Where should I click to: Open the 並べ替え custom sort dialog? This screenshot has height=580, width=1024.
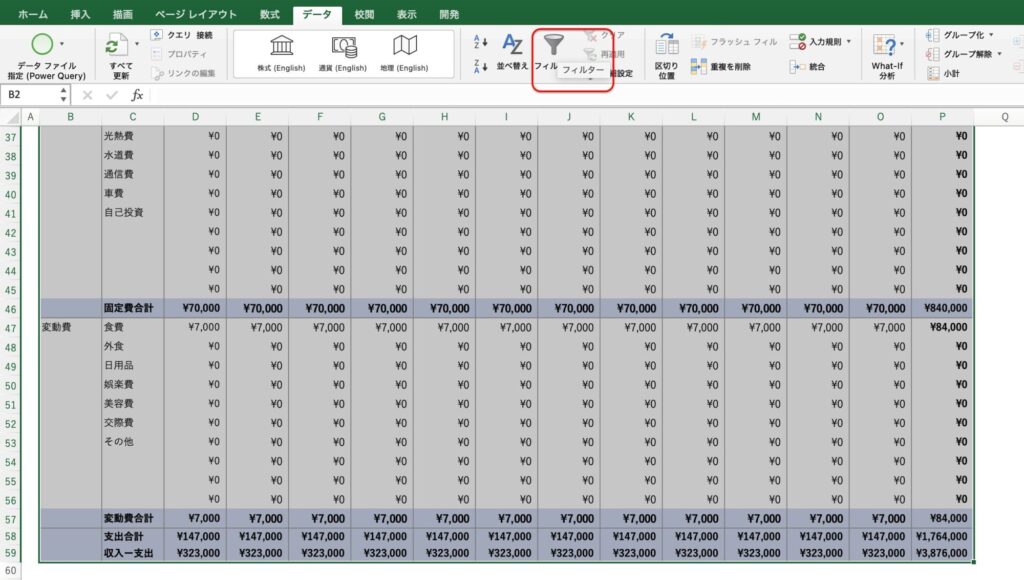pos(512,52)
